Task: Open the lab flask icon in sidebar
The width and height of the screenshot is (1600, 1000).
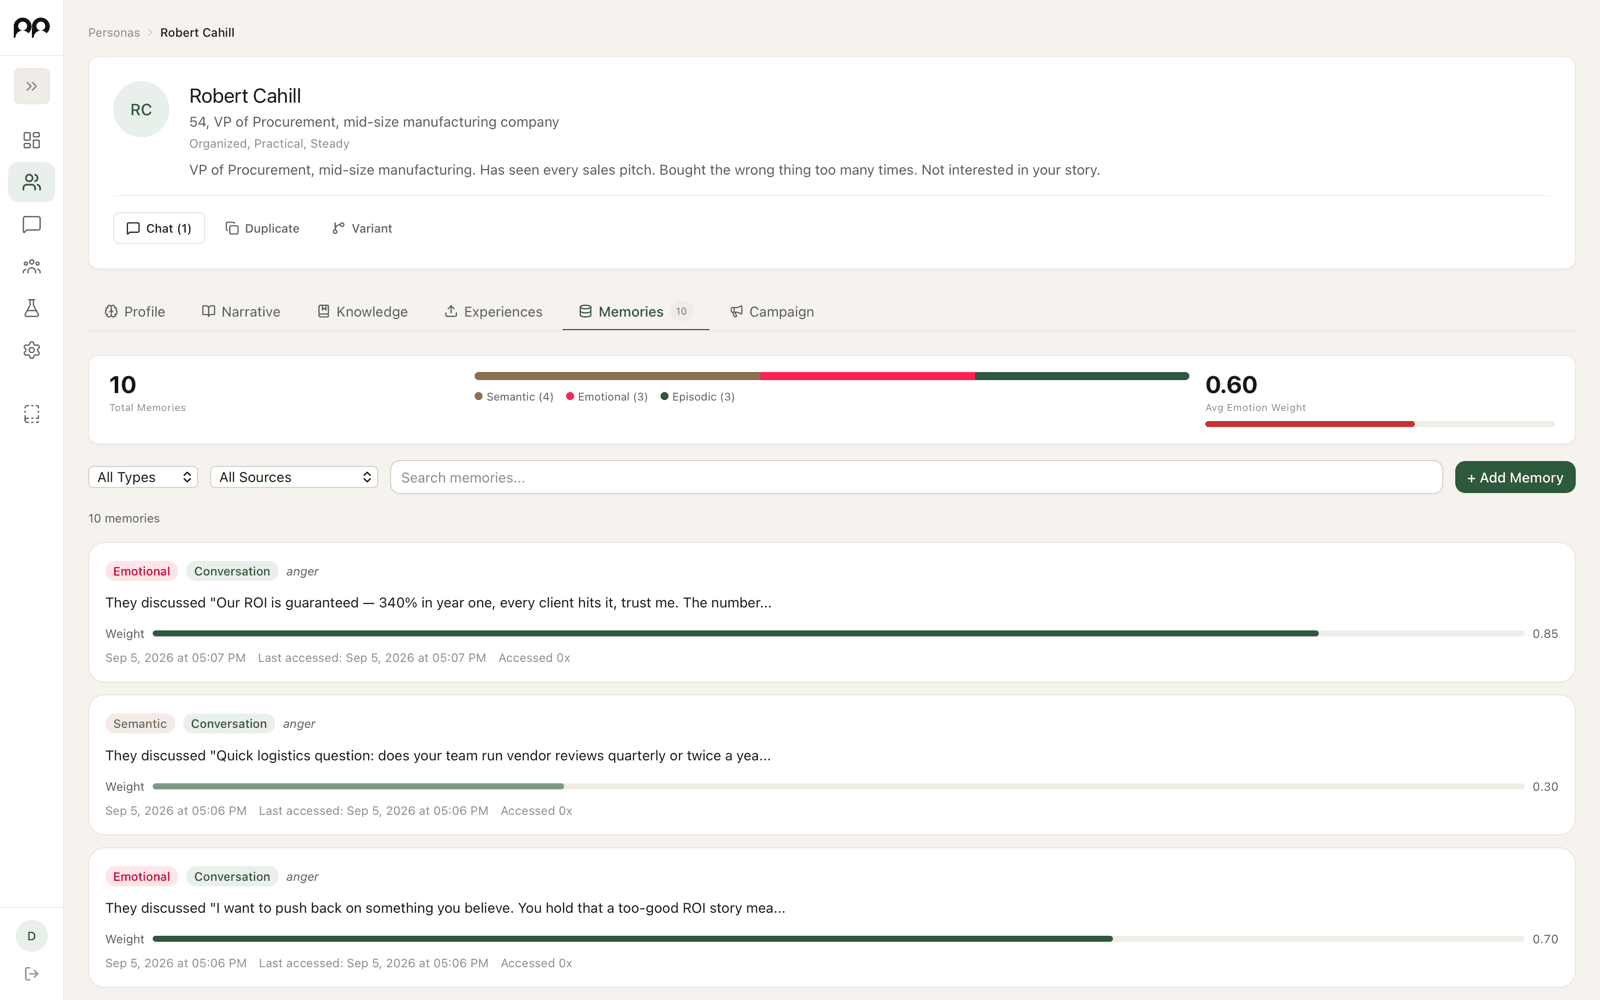Action: (31, 308)
